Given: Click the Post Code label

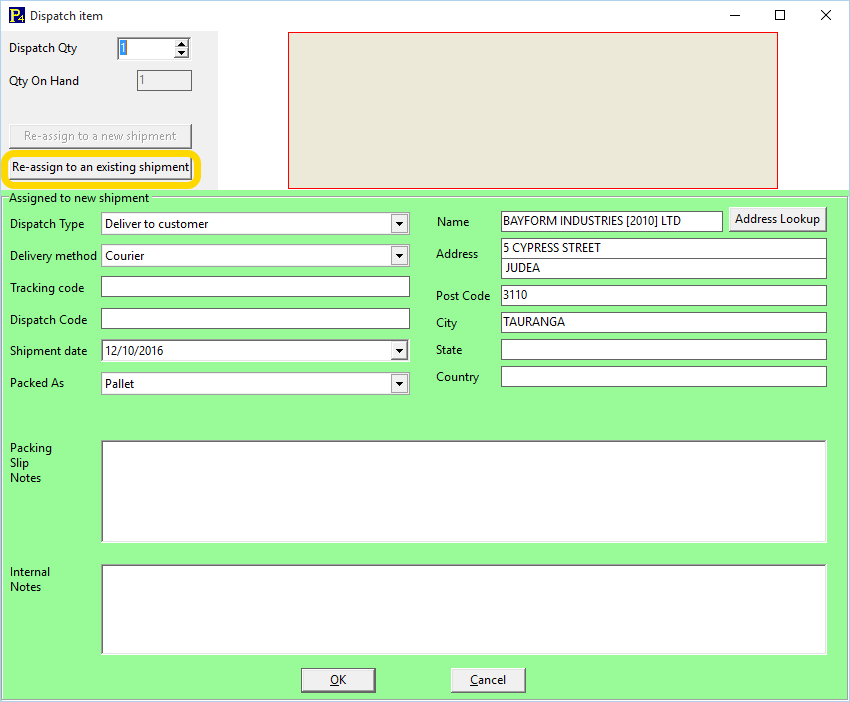Looking at the screenshot, I should click(463, 296).
